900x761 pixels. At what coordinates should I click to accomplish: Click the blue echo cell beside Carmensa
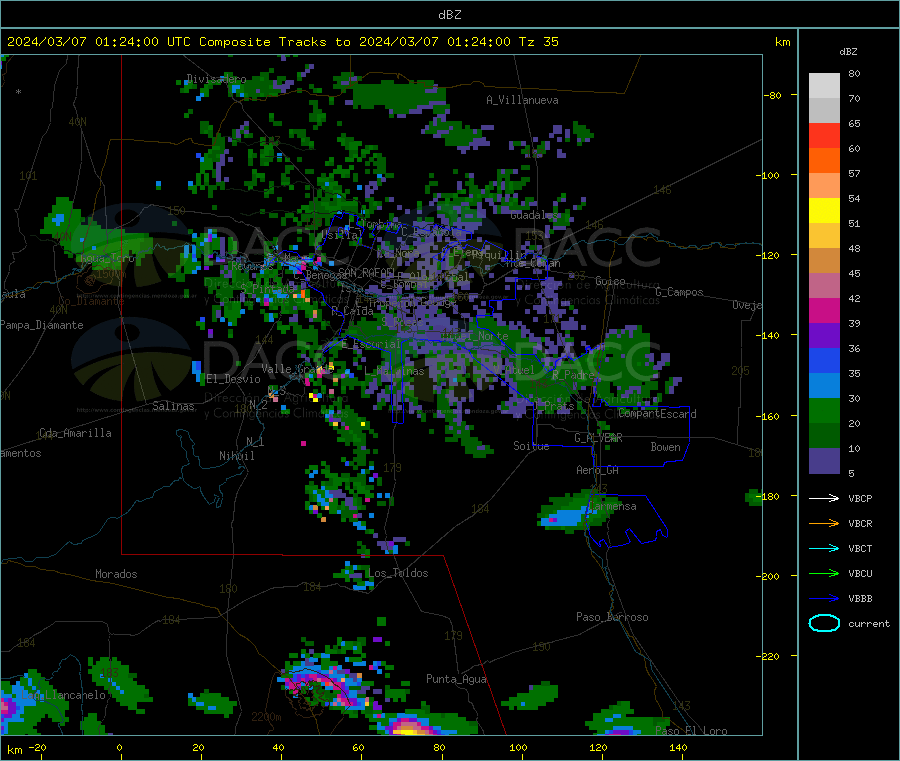564,516
